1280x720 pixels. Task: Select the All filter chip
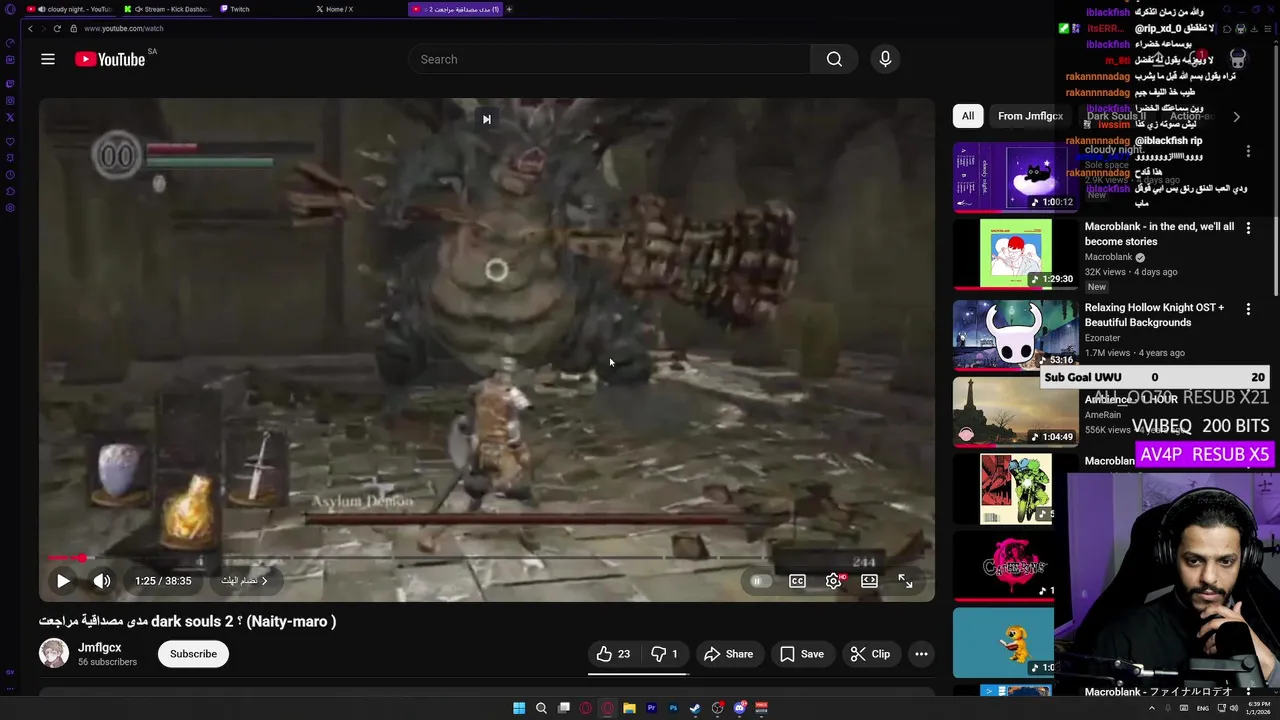point(968,116)
